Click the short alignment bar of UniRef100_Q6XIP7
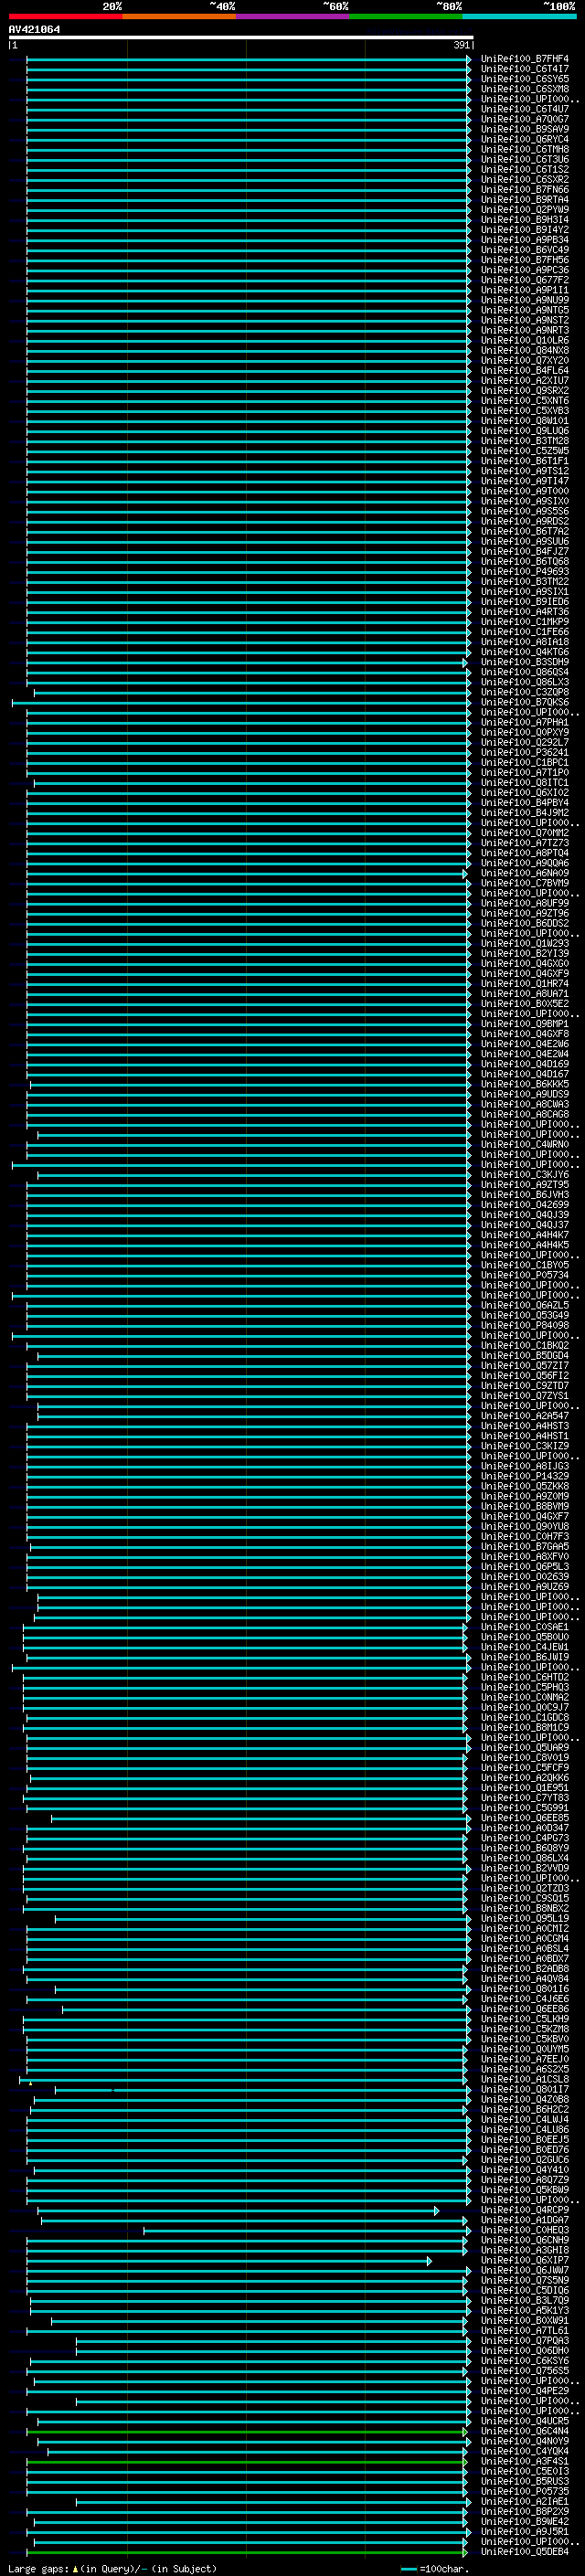Viewport: 585px width, 2576px height. click(228, 2260)
